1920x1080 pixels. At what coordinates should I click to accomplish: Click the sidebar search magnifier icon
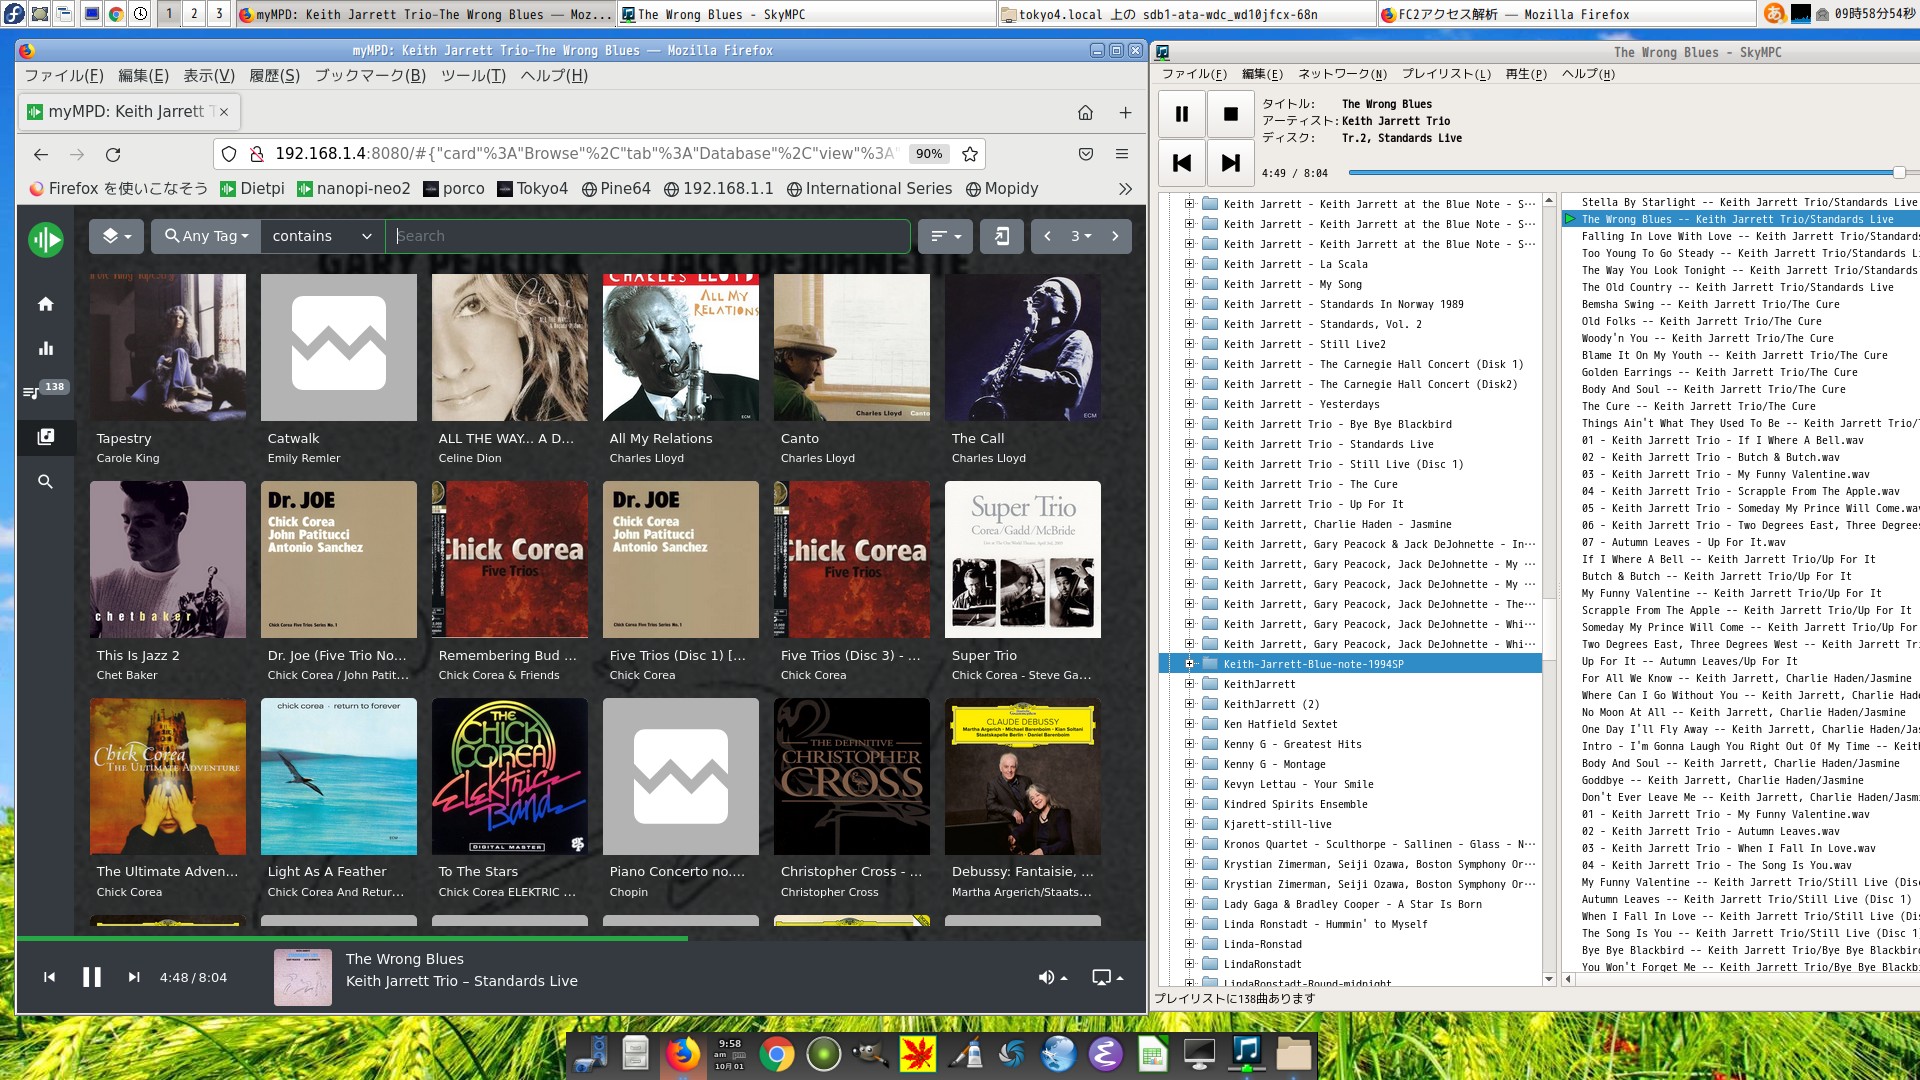tap(45, 482)
